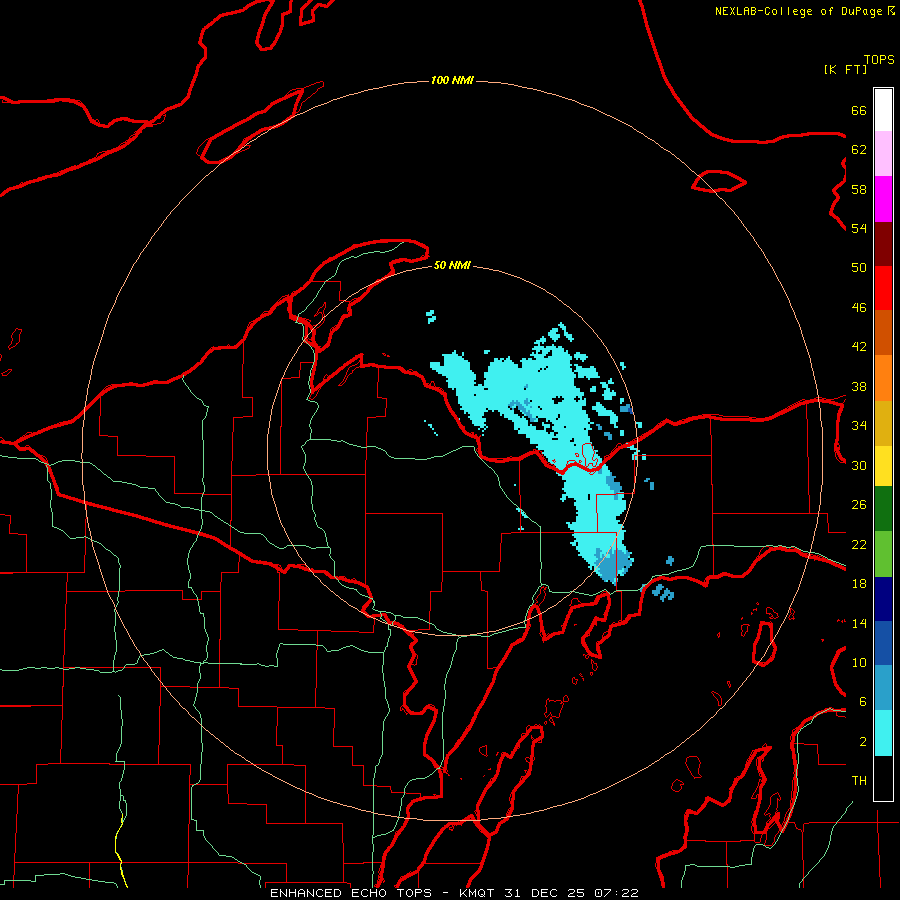The width and height of the screenshot is (900, 900).
Task: Select the navy blue legend swatch
Action: pyautogui.click(x=883, y=599)
